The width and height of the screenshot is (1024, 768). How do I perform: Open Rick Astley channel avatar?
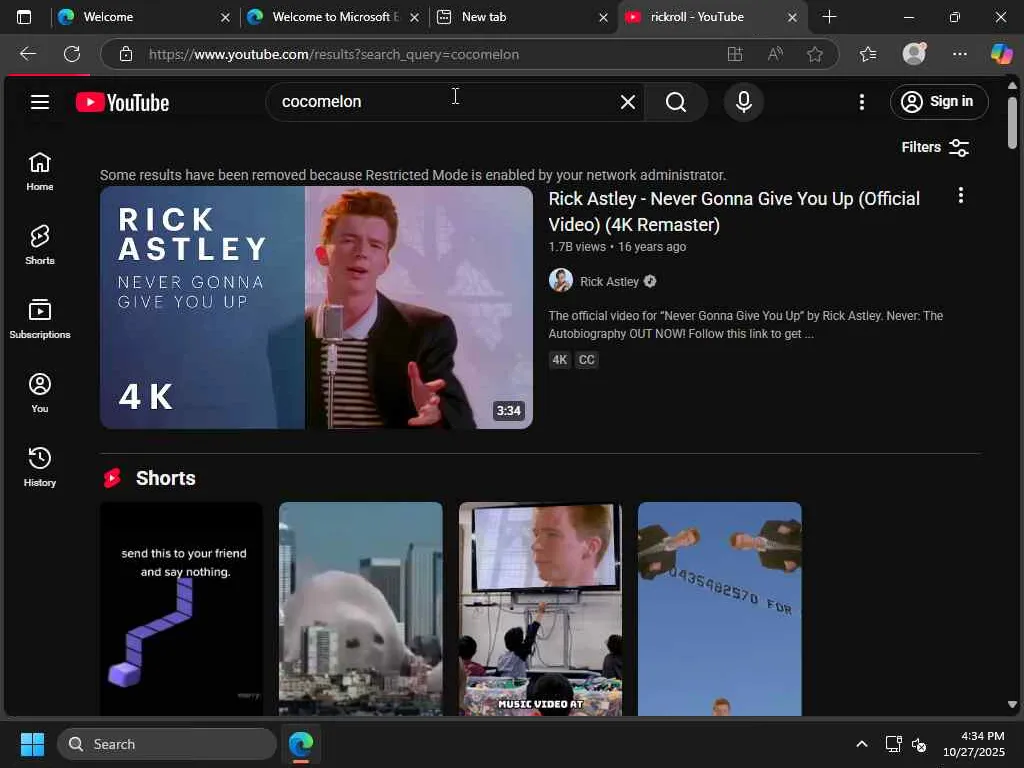pyautogui.click(x=560, y=281)
